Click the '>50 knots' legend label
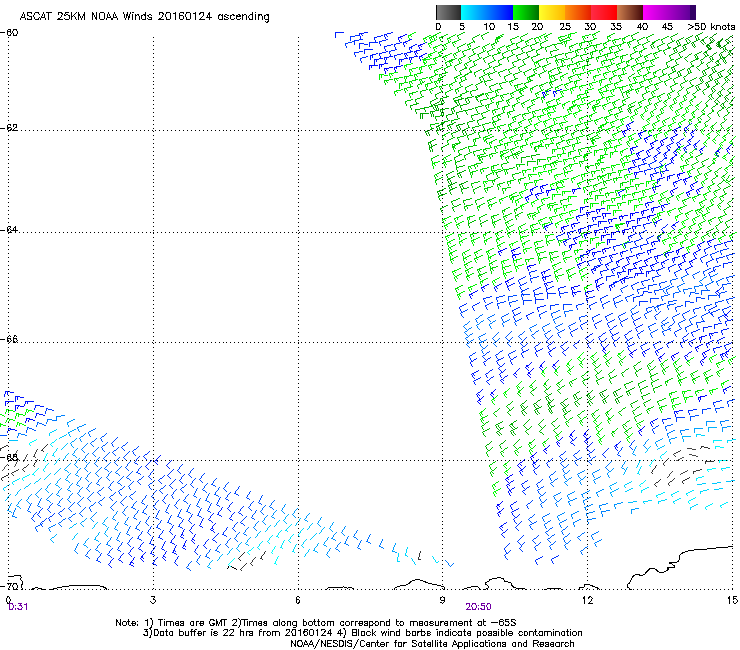This screenshot has width=740, height=650. click(x=712, y=27)
